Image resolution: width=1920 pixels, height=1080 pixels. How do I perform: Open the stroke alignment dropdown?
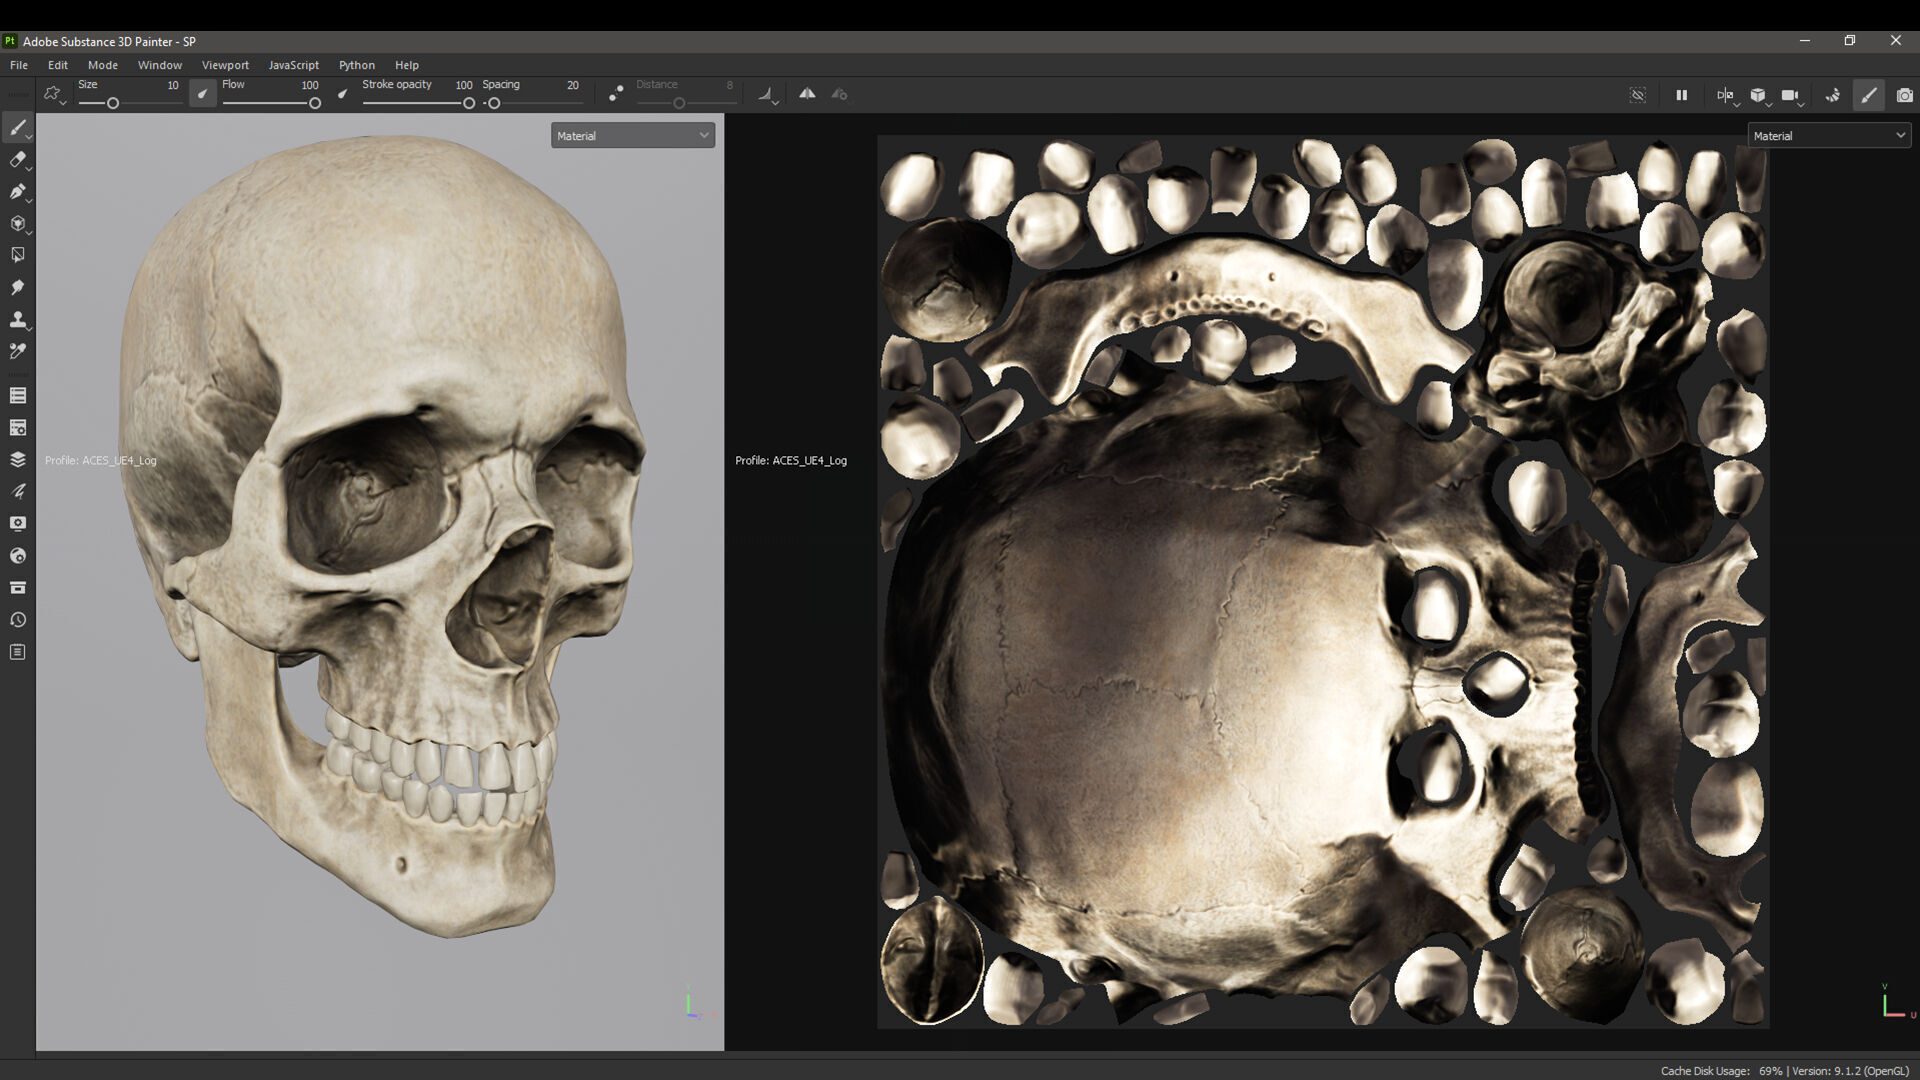pos(767,94)
